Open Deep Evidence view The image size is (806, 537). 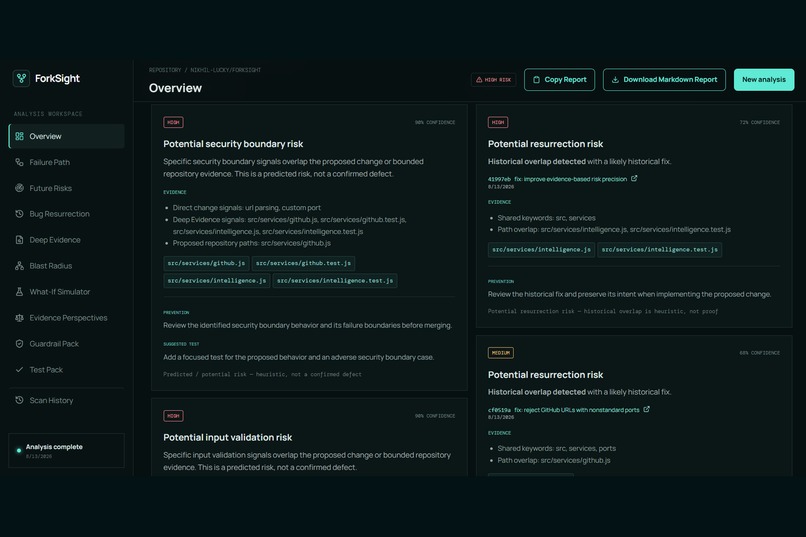tap(66, 240)
